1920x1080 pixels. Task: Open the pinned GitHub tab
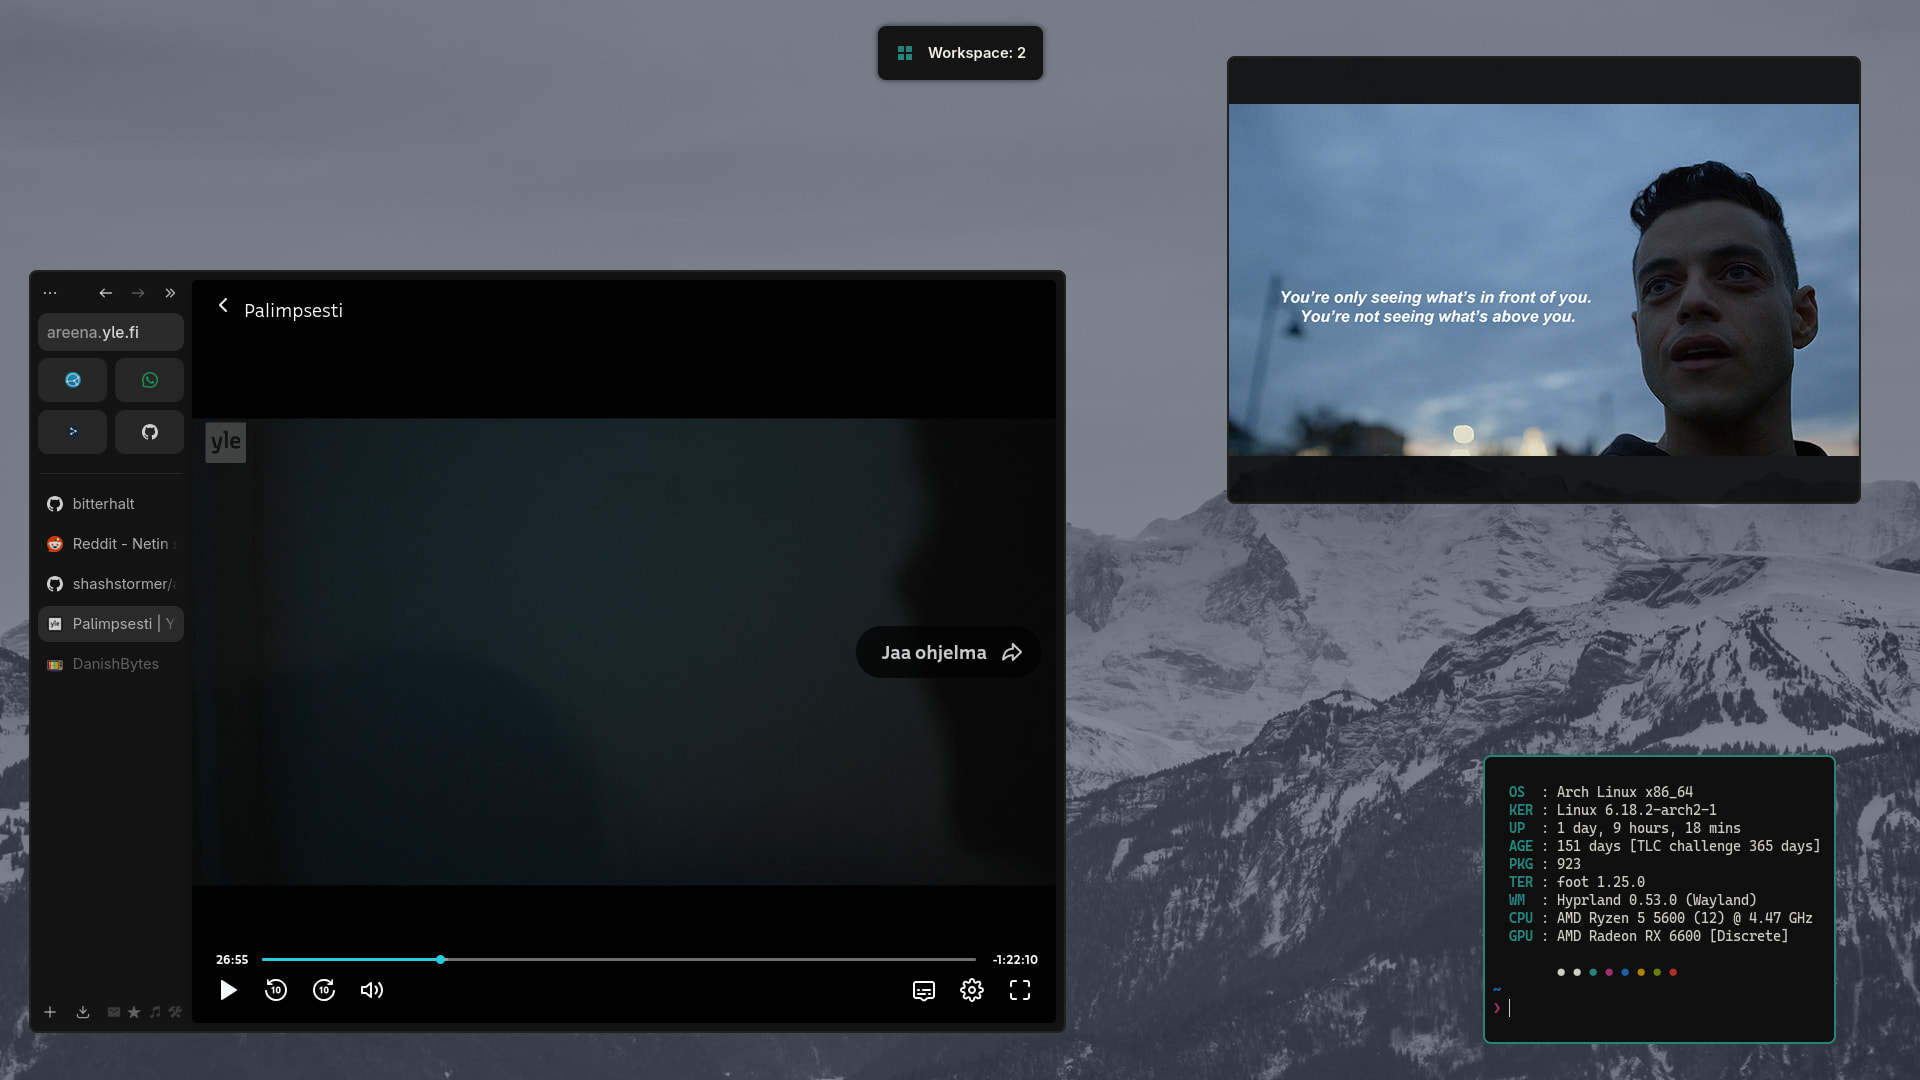coord(149,432)
